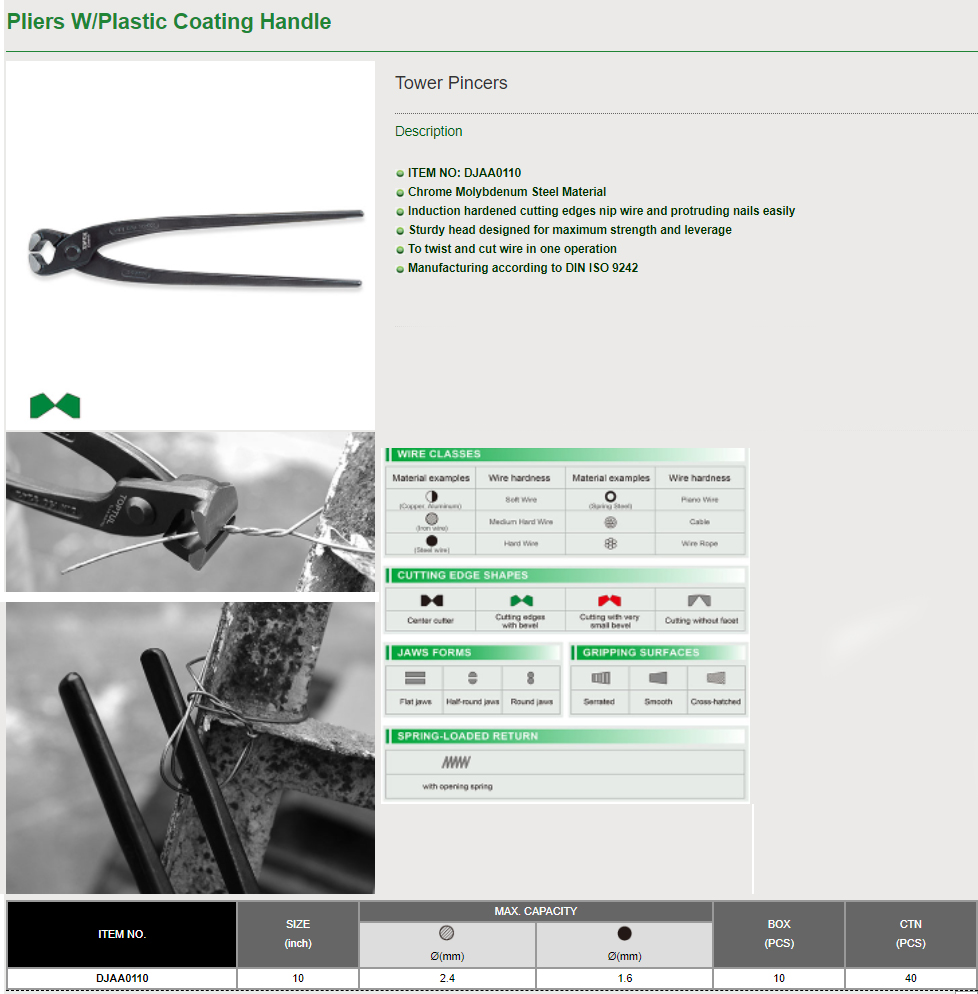Open the photo of pincer handles on rebar
978x994 pixels.
190,747
